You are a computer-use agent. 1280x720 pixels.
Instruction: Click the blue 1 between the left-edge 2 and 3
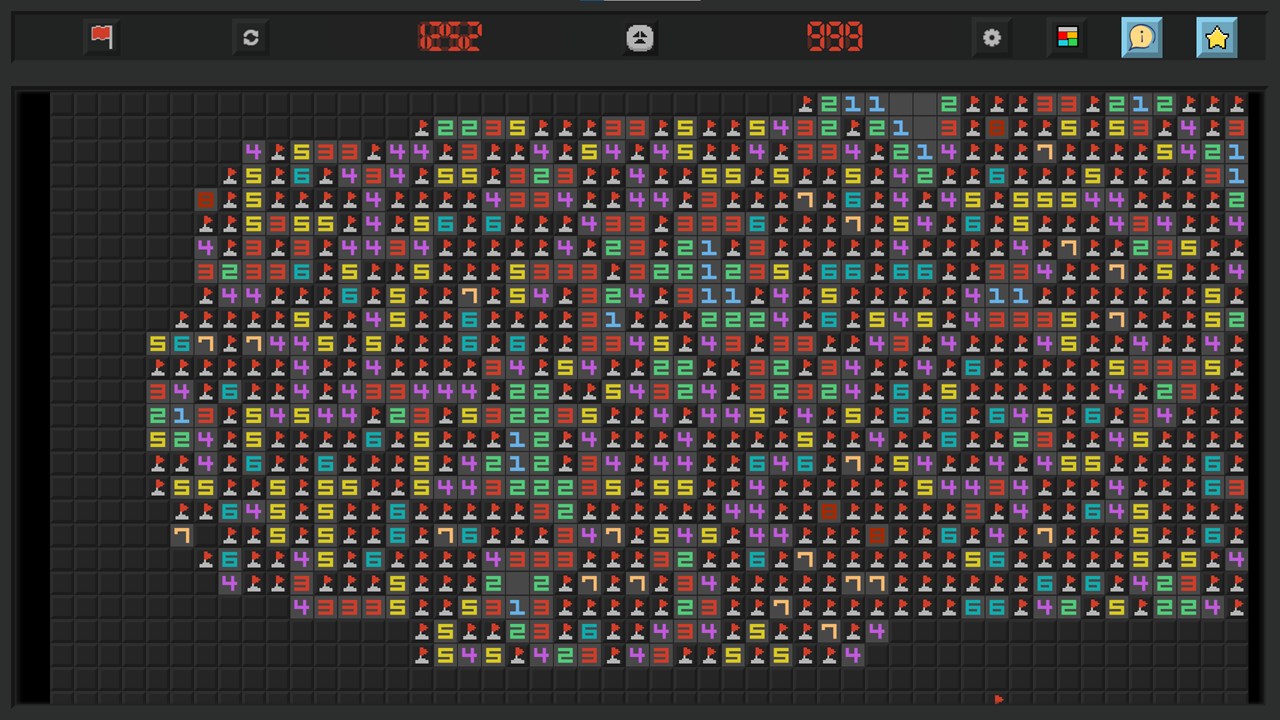(x=182, y=415)
